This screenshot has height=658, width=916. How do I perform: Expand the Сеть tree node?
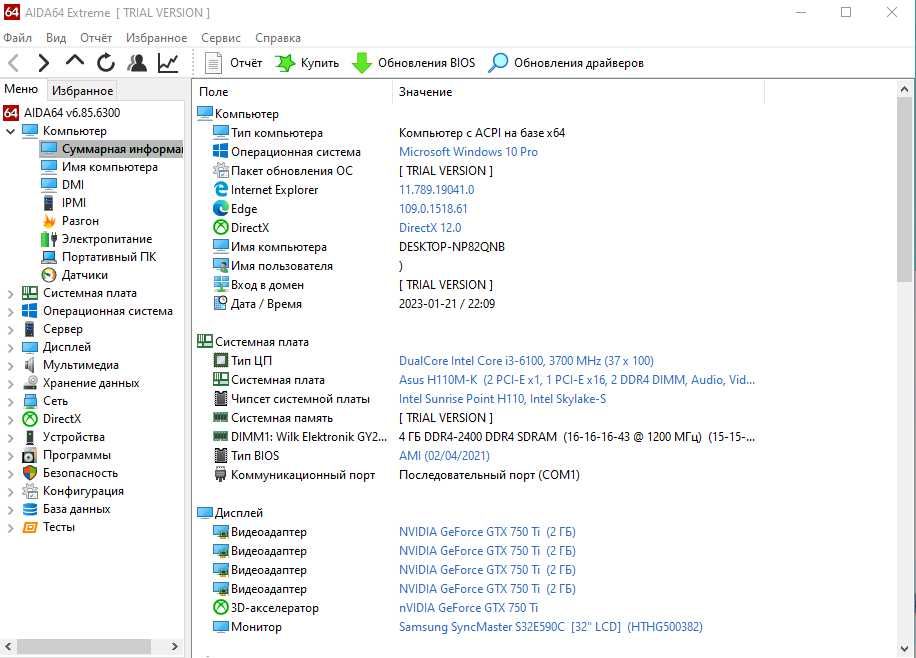tap(10, 401)
